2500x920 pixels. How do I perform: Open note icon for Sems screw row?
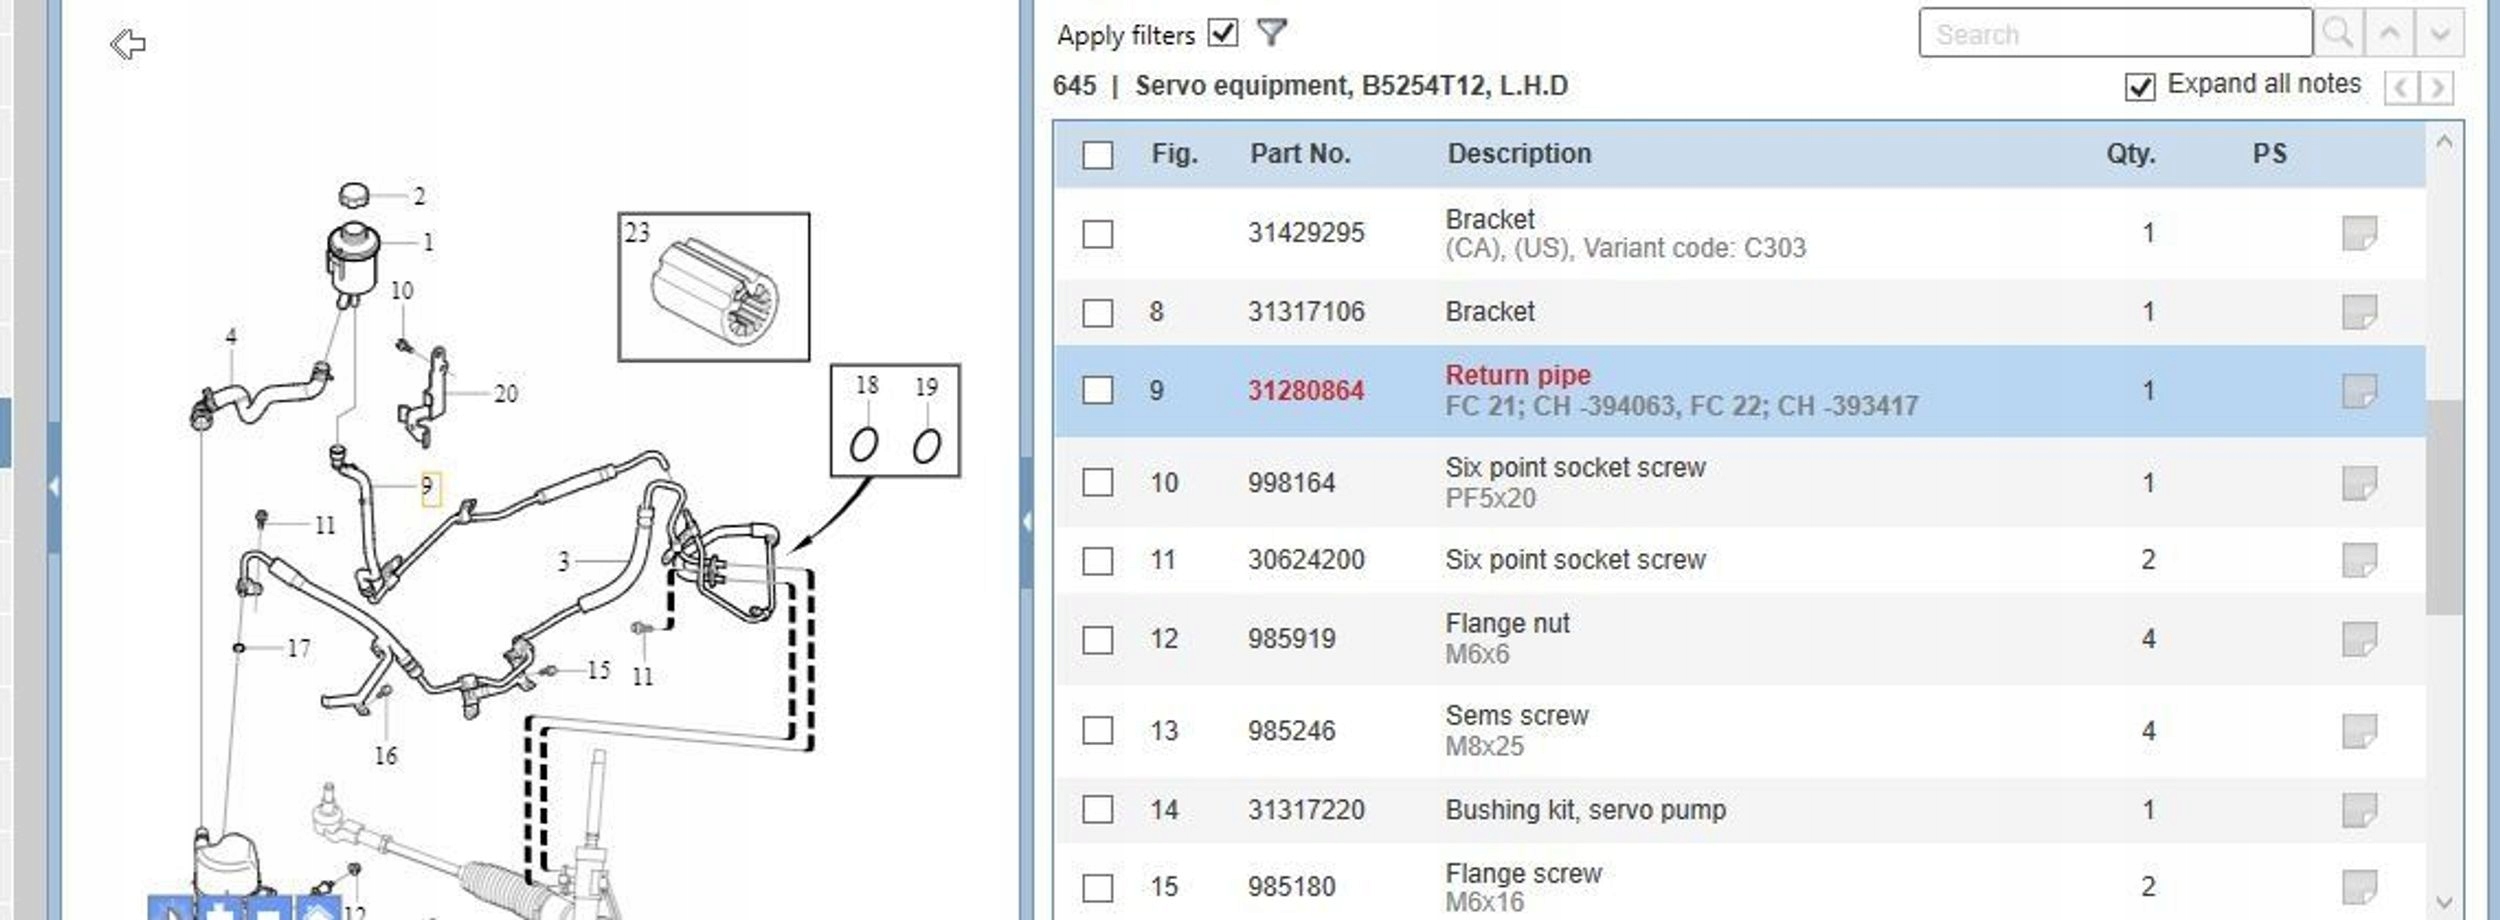(2359, 731)
